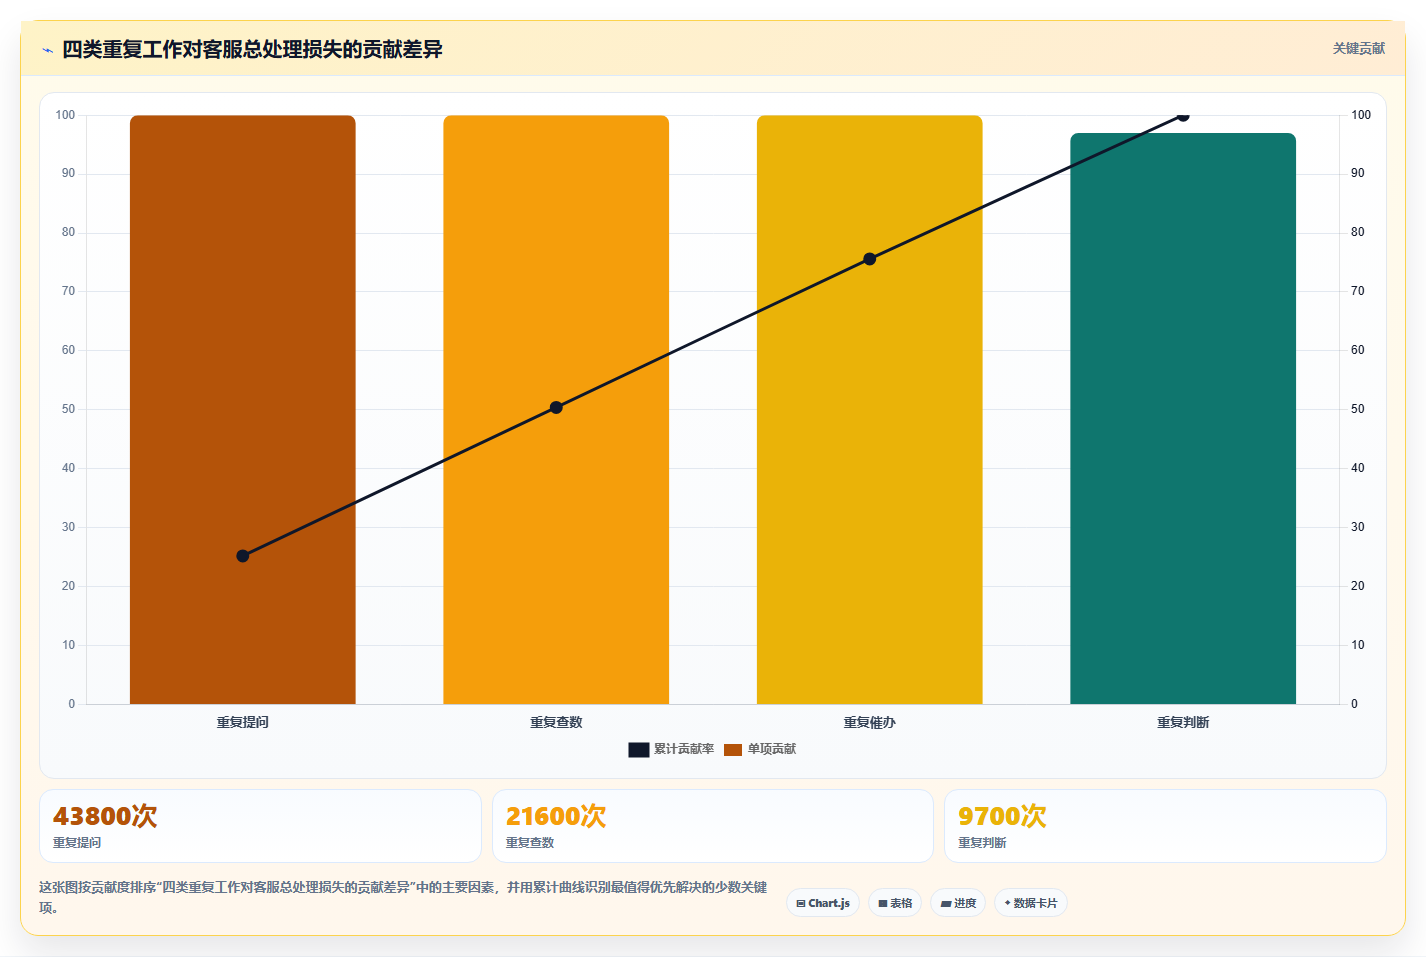
Task: Click the 关键贡献 label in the header
Action: (1358, 48)
